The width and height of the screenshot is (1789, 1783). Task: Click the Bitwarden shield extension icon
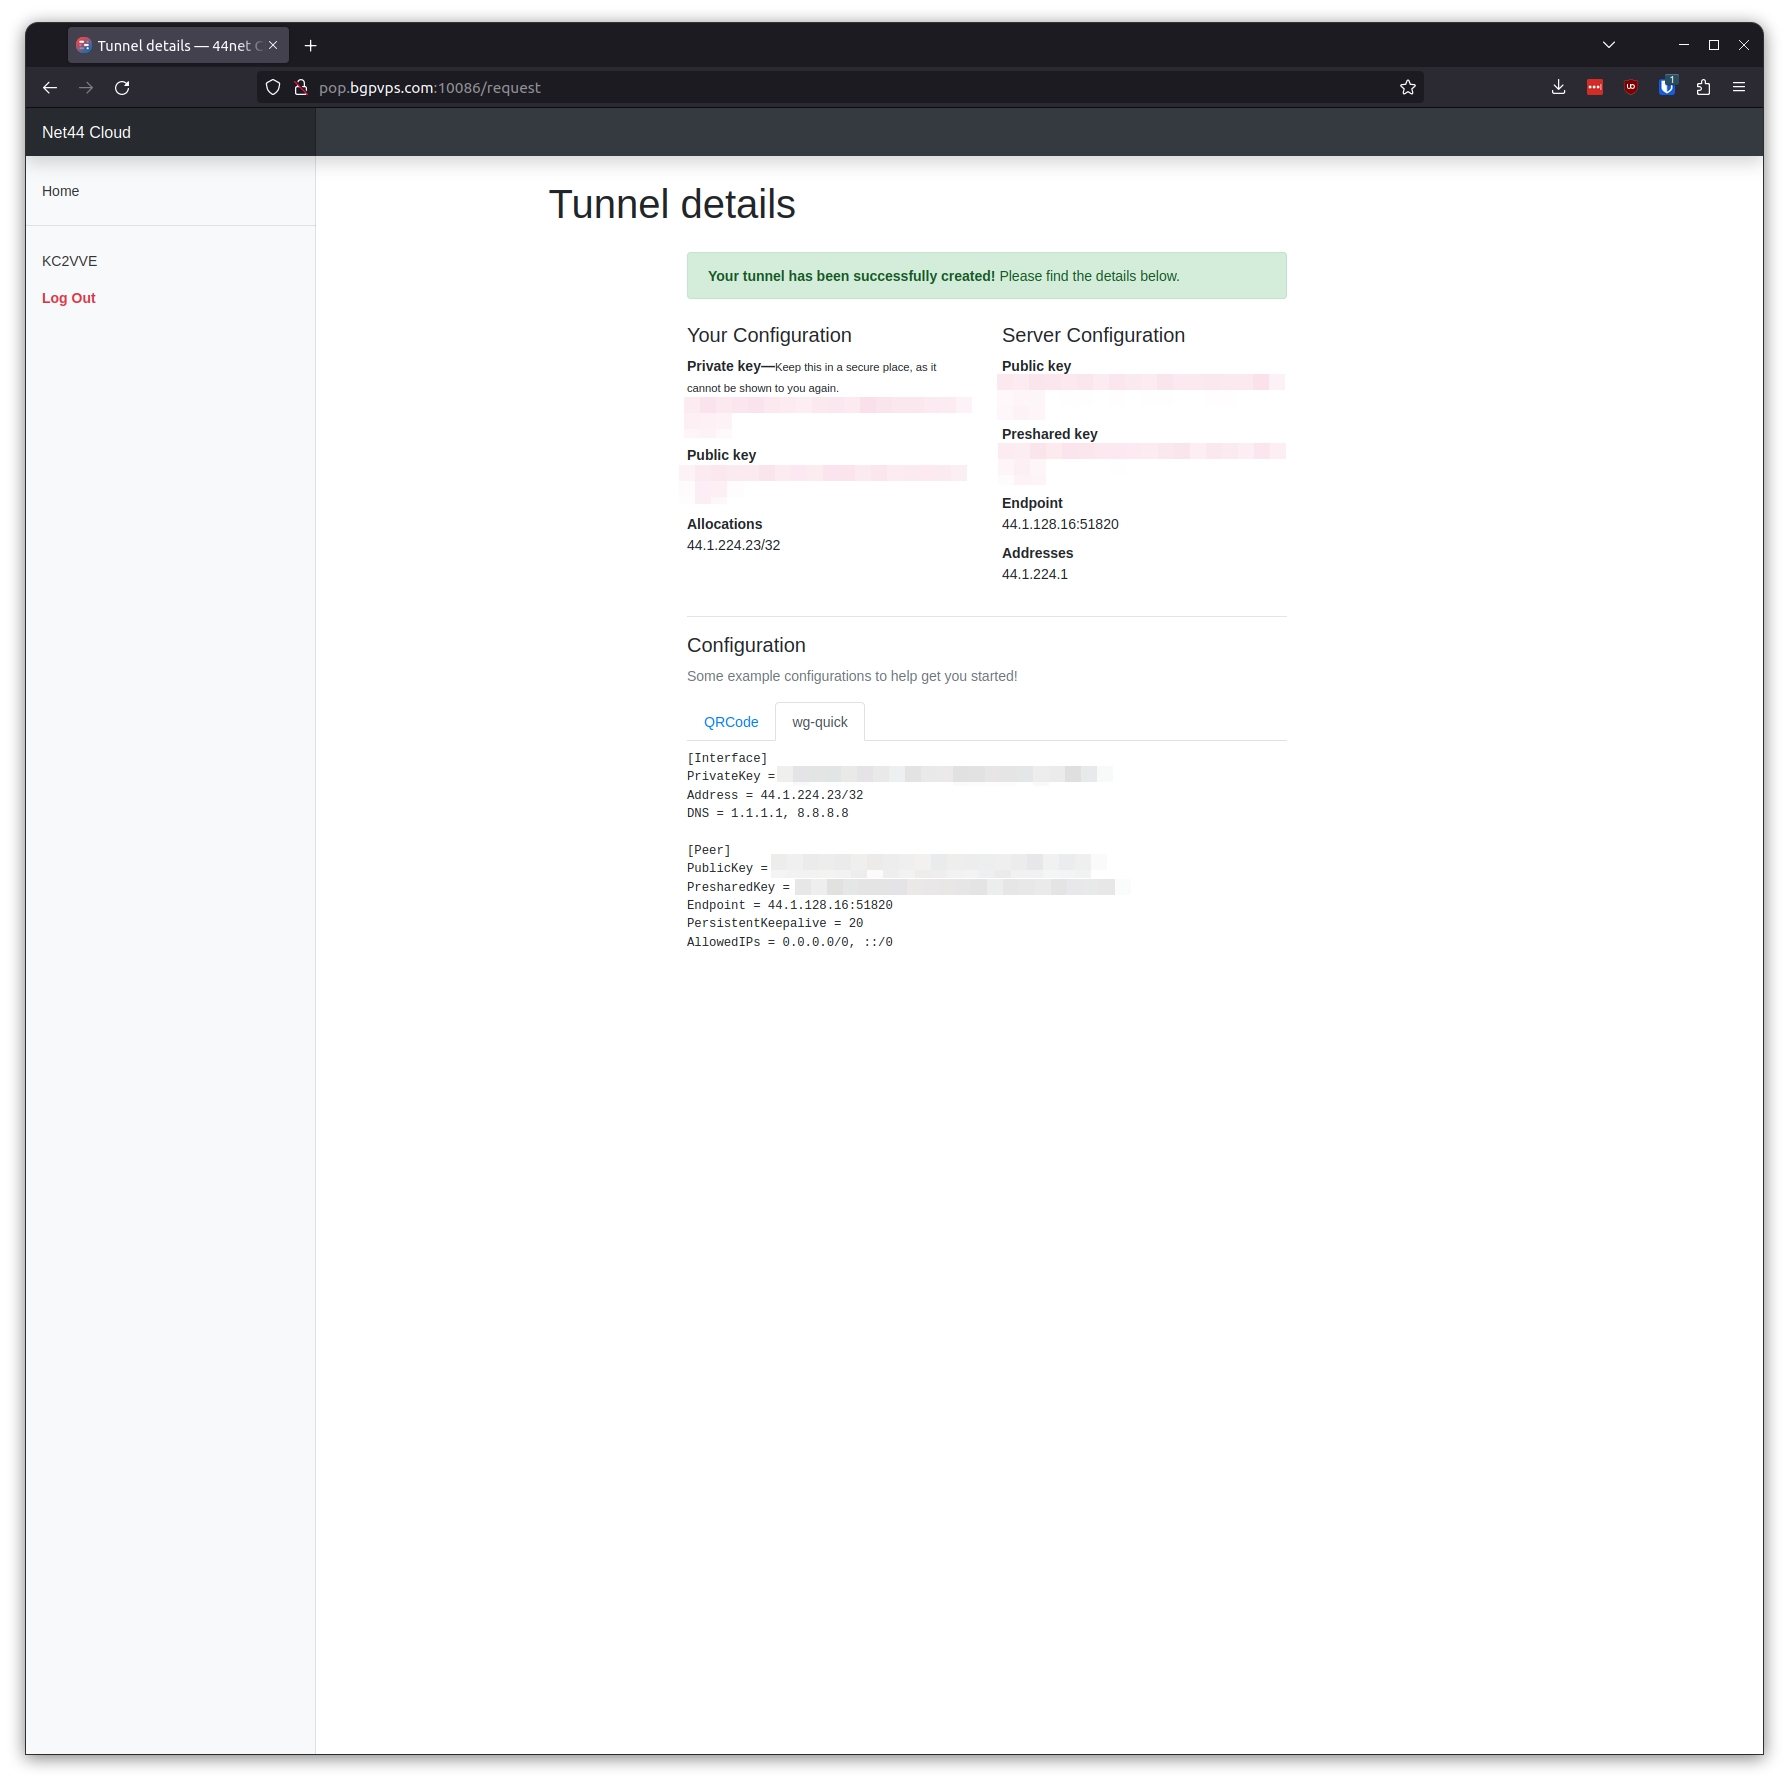(x=1667, y=88)
